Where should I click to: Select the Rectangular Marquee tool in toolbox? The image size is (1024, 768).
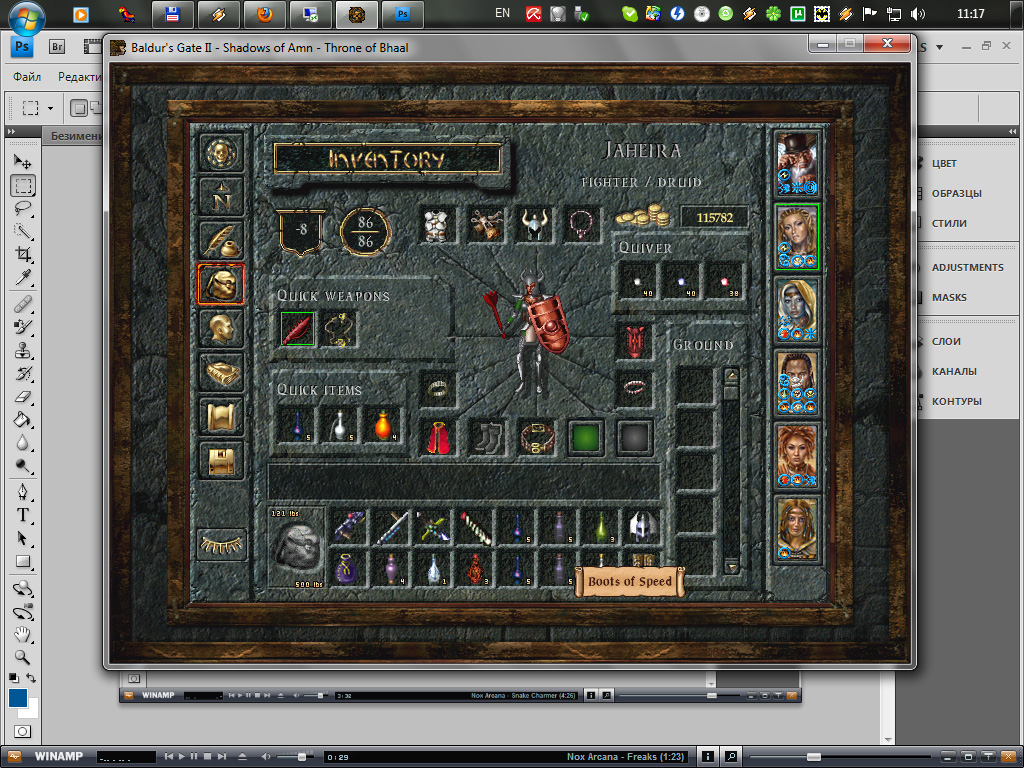click(x=23, y=185)
